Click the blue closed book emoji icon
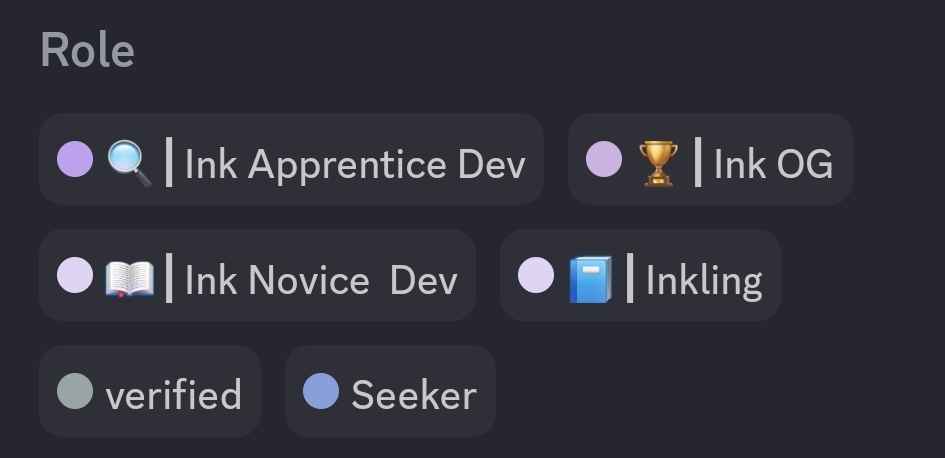The image size is (945, 458). tap(590, 279)
